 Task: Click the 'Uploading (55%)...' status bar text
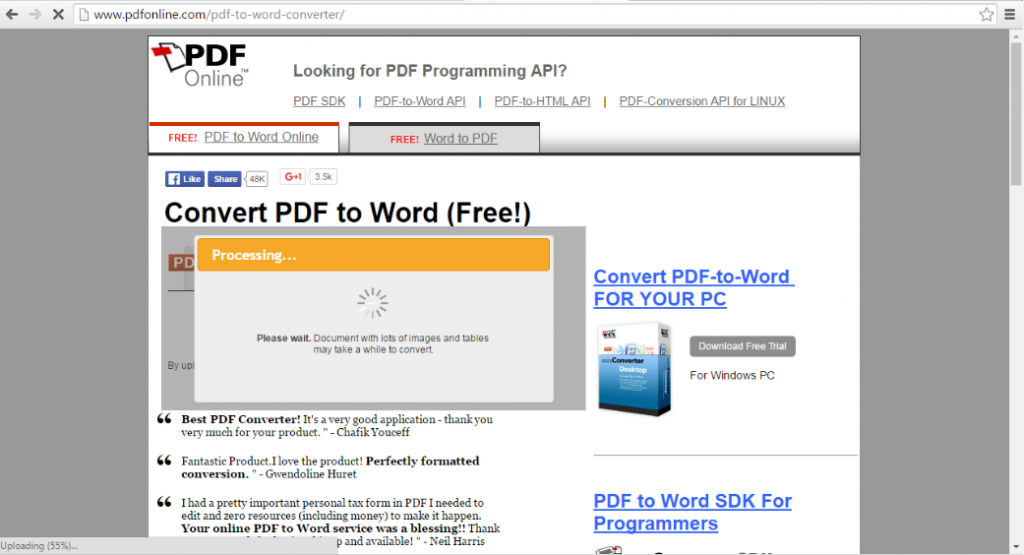point(39,546)
